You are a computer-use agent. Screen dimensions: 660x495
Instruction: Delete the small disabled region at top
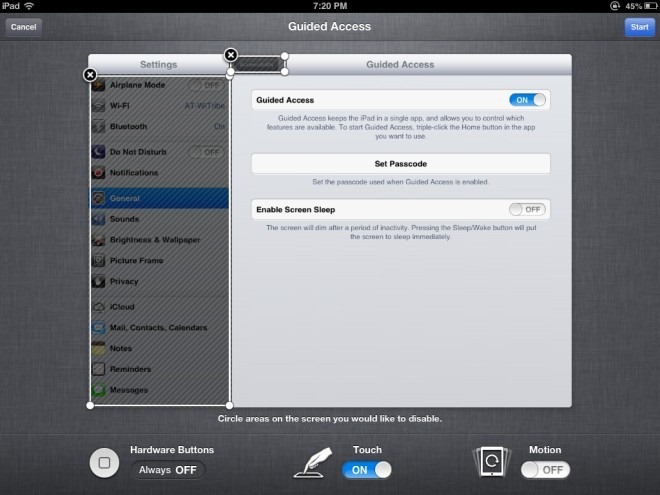point(231,55)
